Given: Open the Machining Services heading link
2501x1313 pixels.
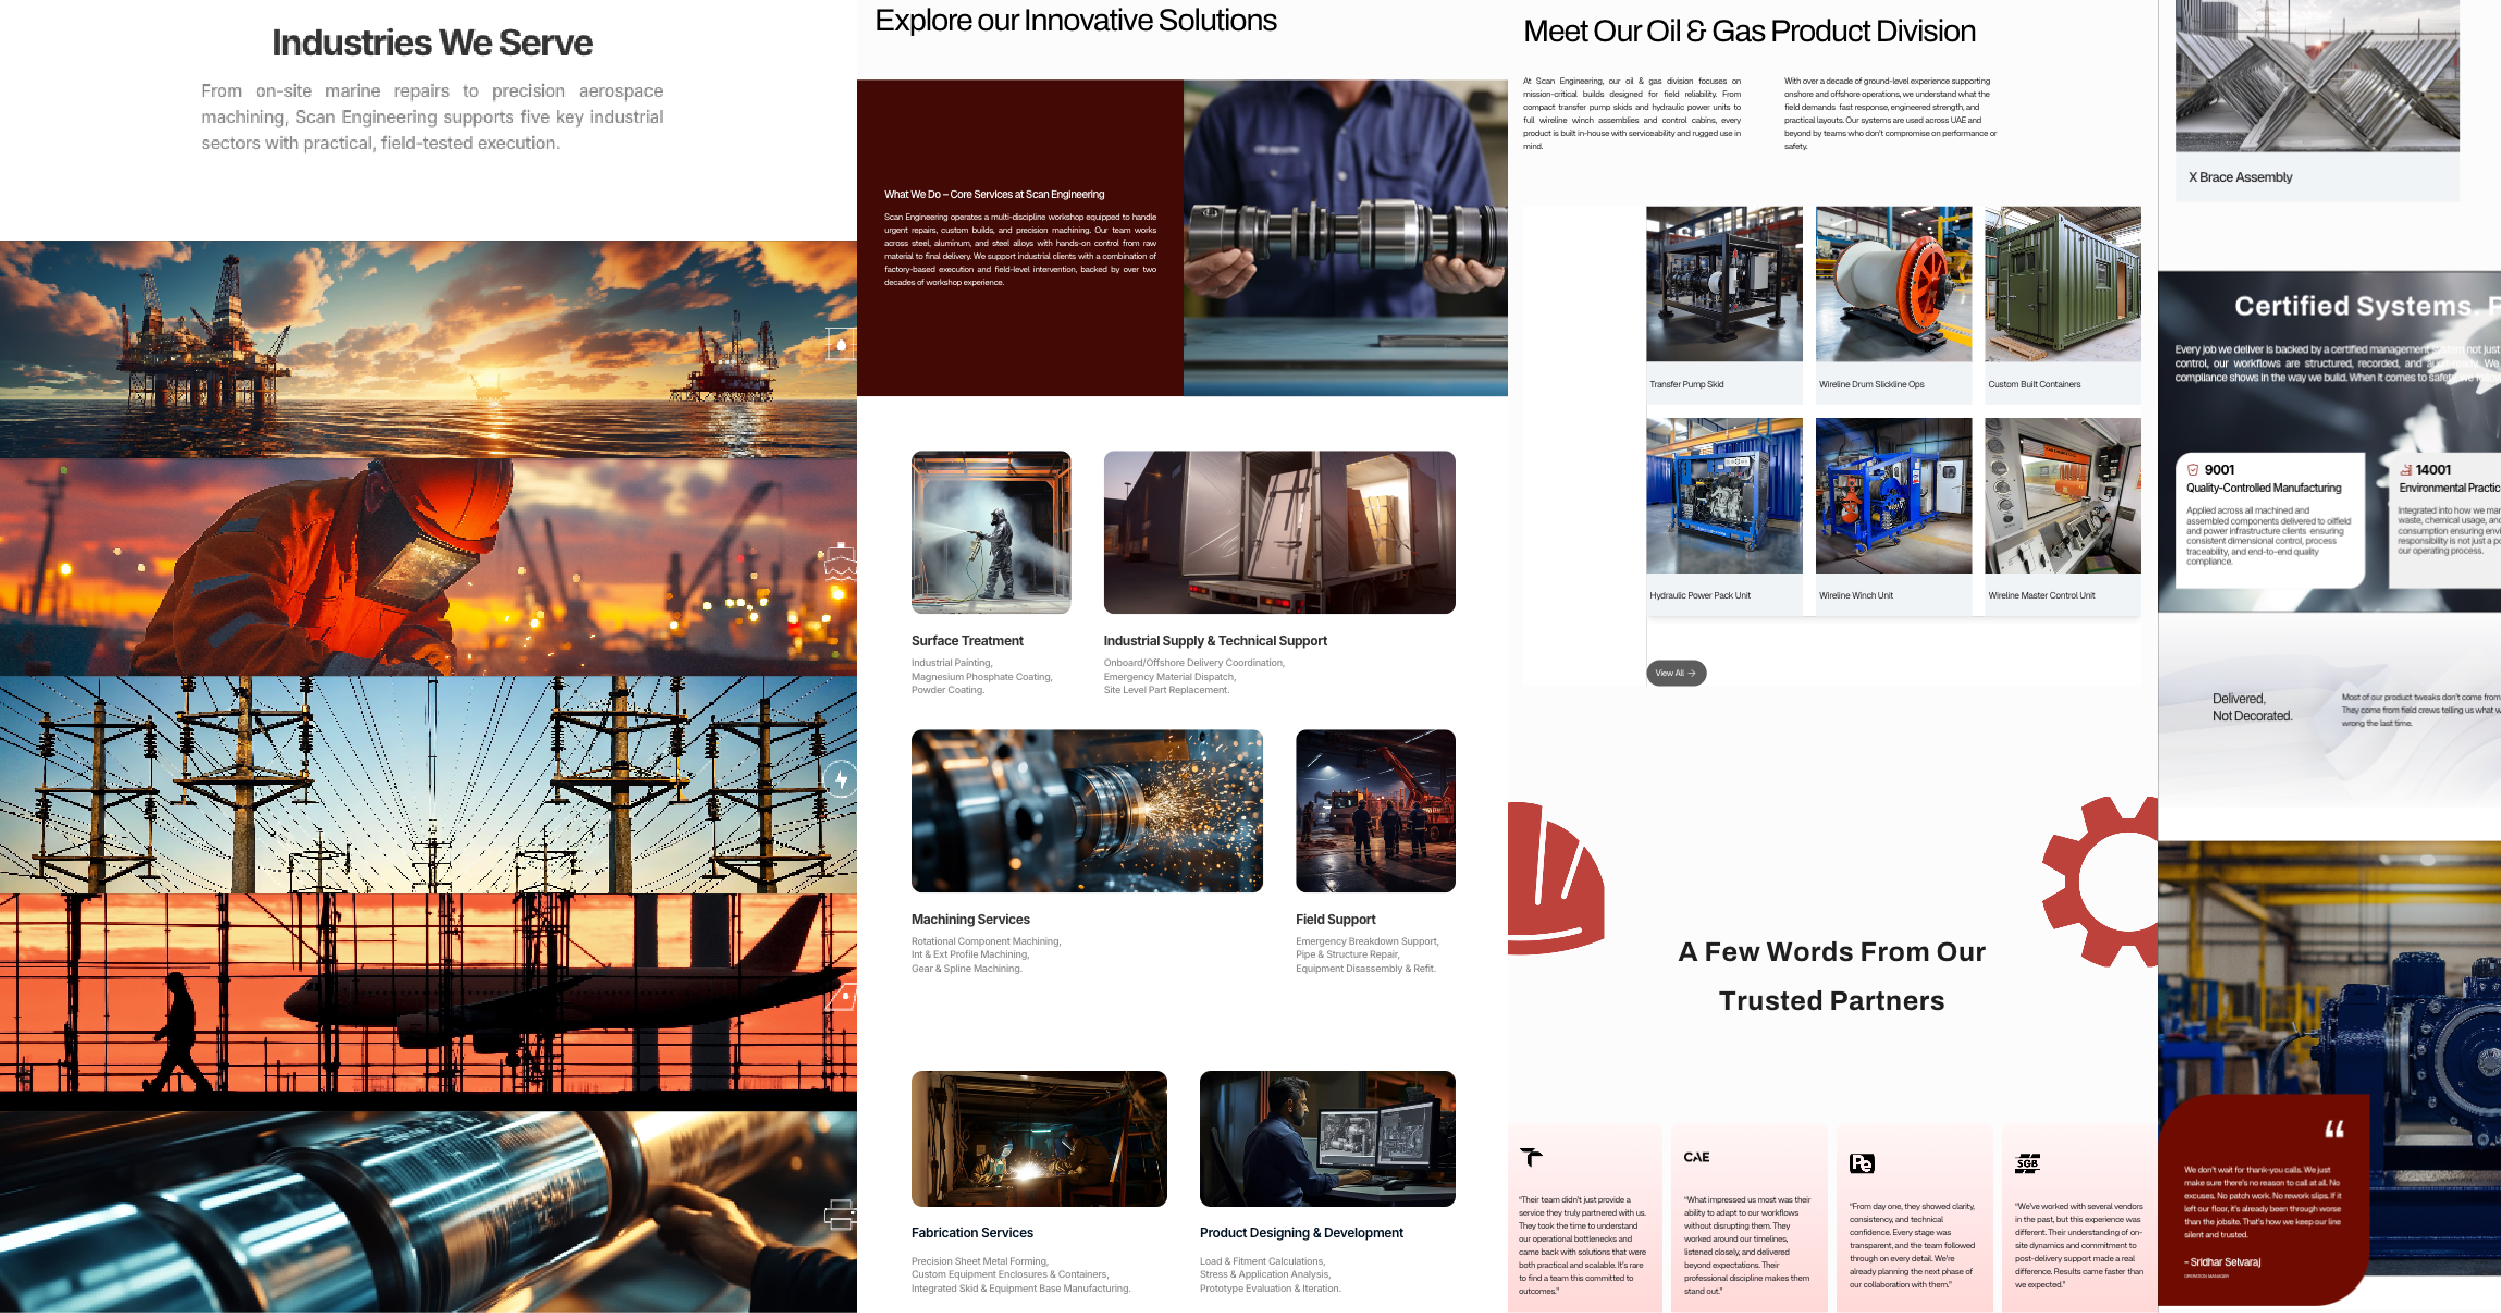Looking at the screenshot, I should [x=970, y=919].
